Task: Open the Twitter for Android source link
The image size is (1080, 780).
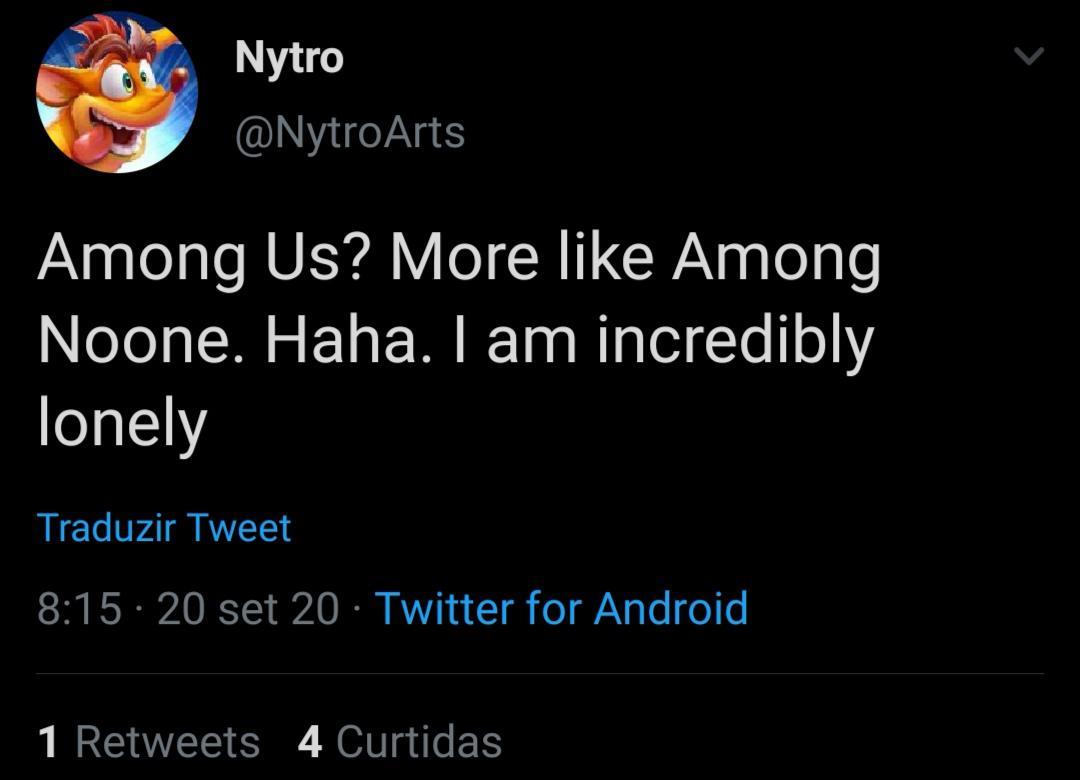Action: pos(561,608)
